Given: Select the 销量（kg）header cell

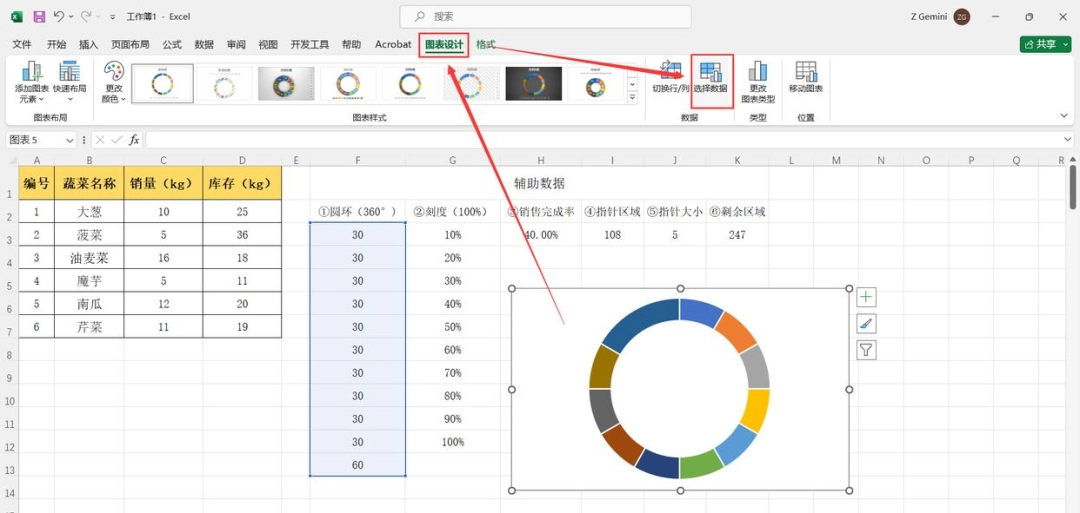Looking at the screenshot, I should tap(163, 184).
